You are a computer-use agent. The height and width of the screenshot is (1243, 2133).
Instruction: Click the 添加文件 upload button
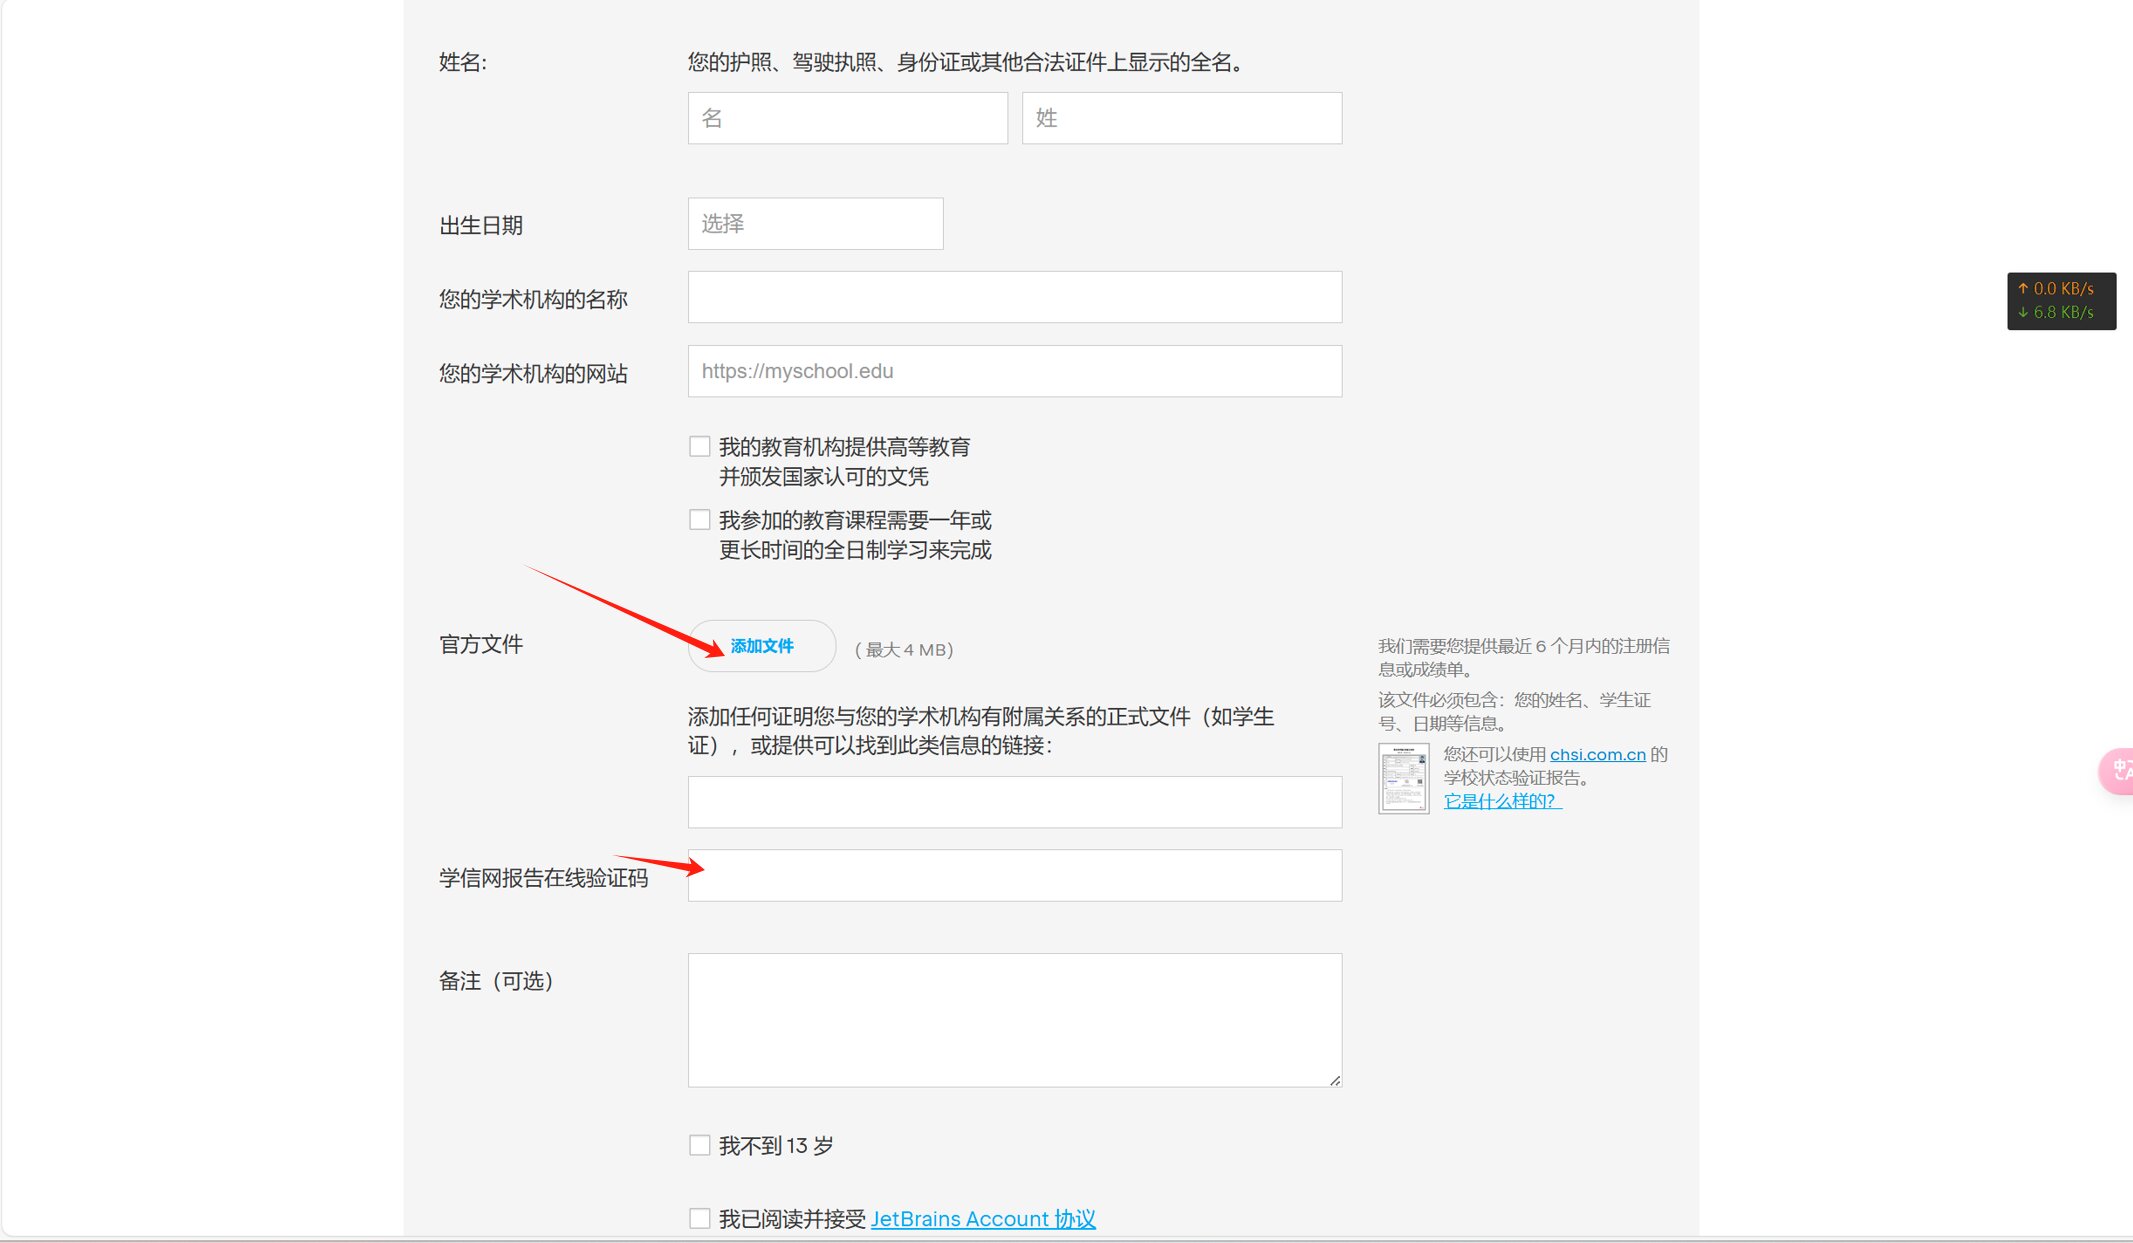(x=762, y=646)
